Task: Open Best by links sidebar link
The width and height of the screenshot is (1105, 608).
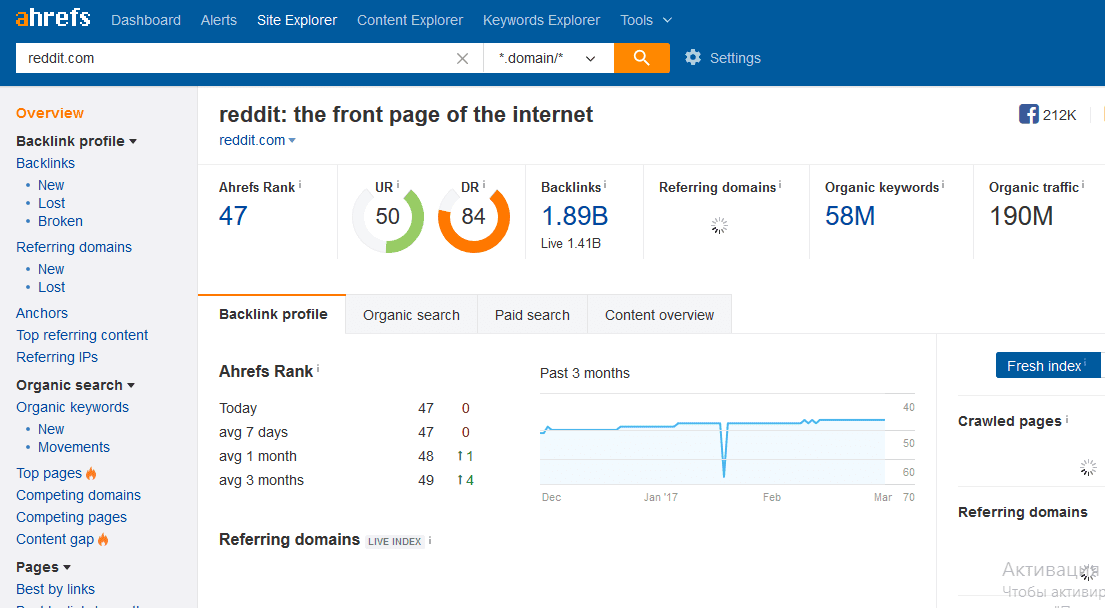Action: click(x=56, y=589)
